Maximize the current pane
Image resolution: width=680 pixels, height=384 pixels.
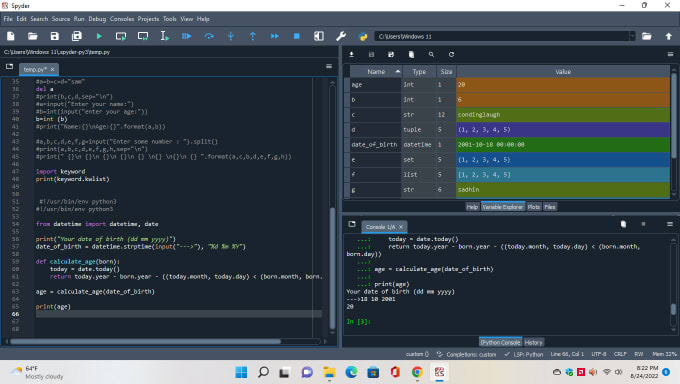[x=319, y=36]
